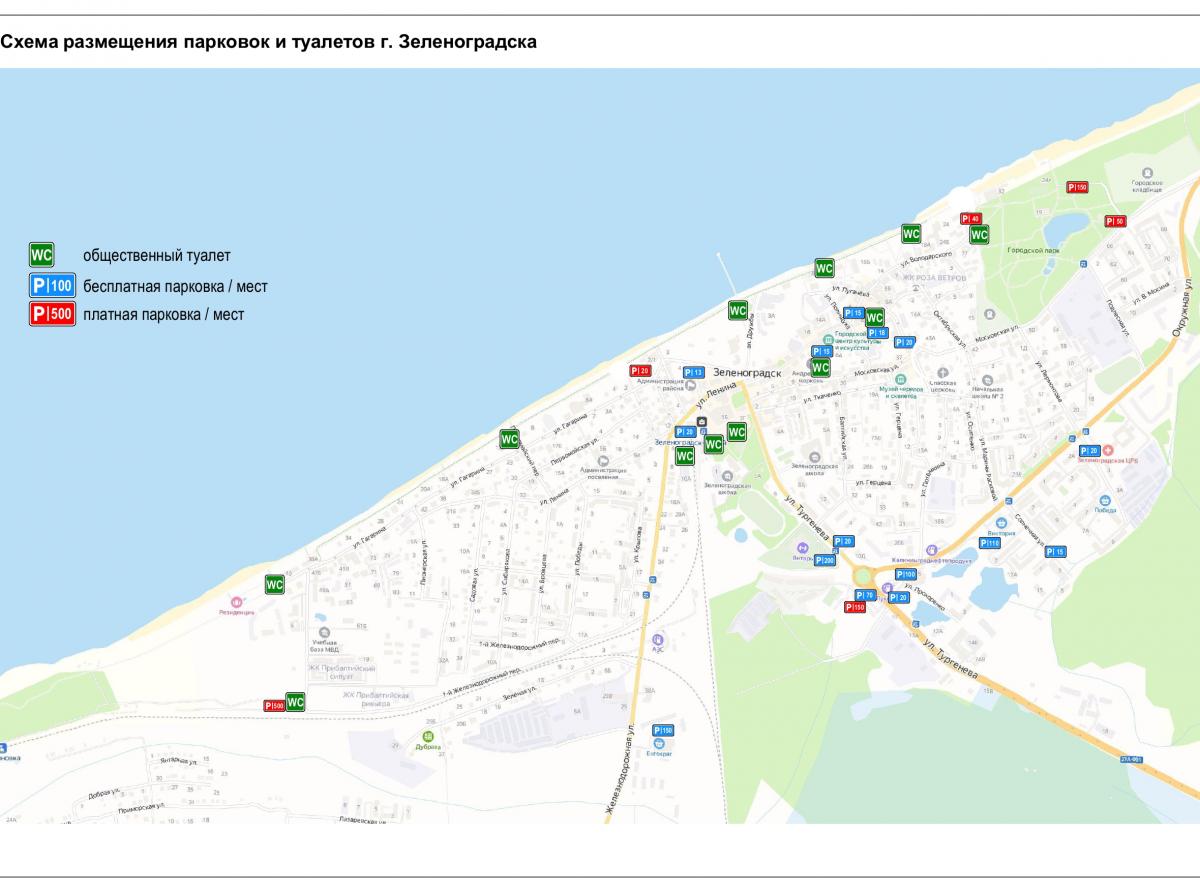The image size is (1200, 892).
Task: Click the blue P|100 legend icon
Action: click(x=53, y=286)
